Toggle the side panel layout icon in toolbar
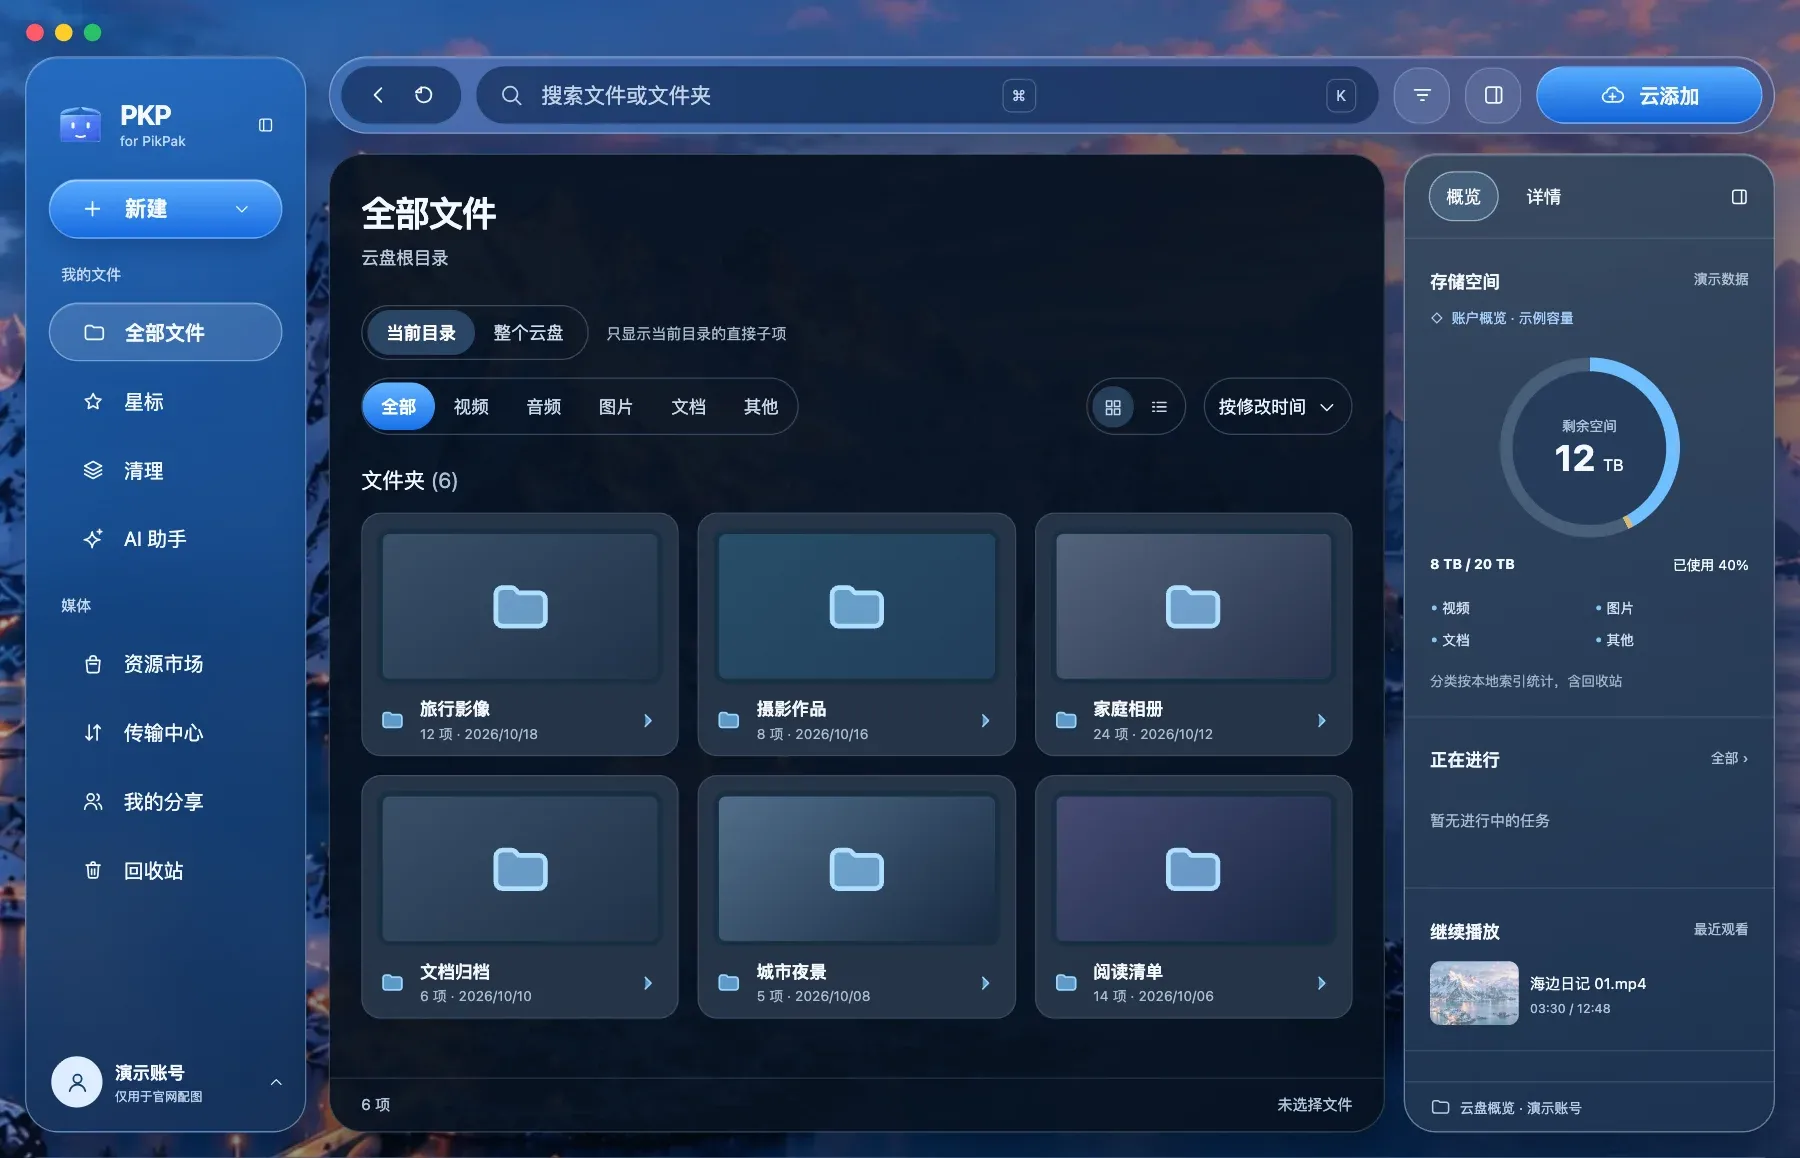The width and height of the screenshot is (1800, 1158). [x=1494, y=95]
